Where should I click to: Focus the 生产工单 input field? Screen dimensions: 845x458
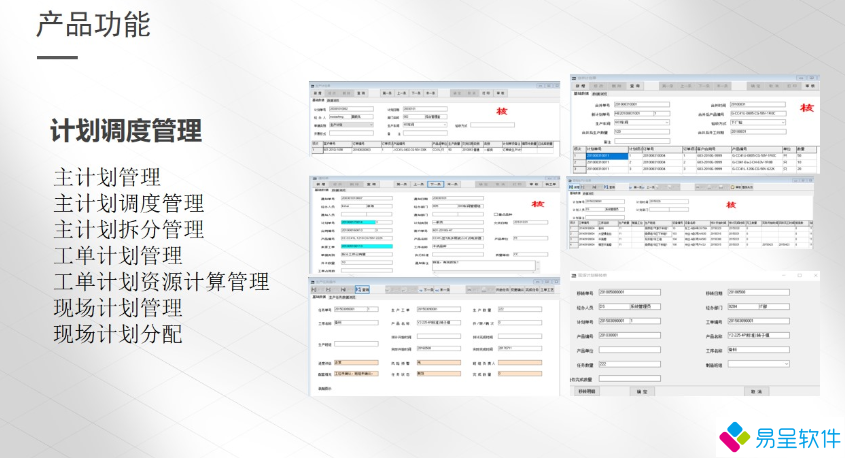point(439,309)
